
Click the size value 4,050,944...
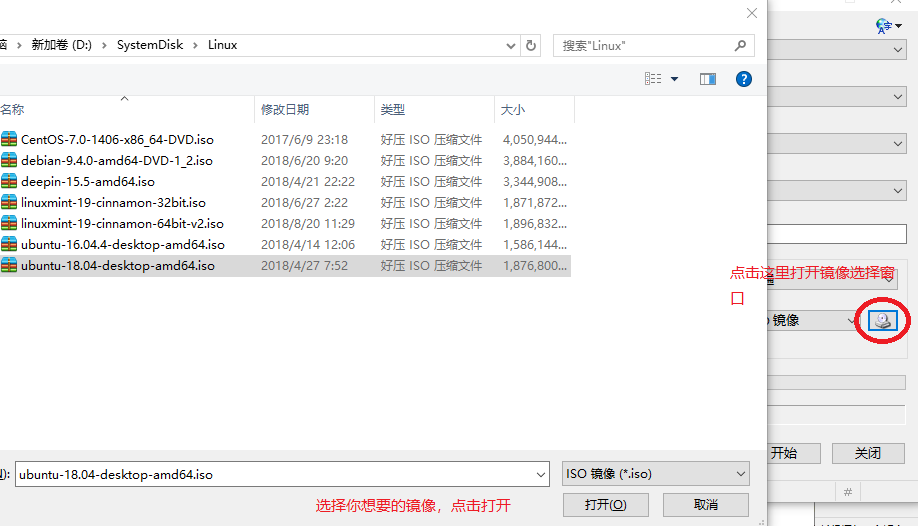click(x=535, y=140)
